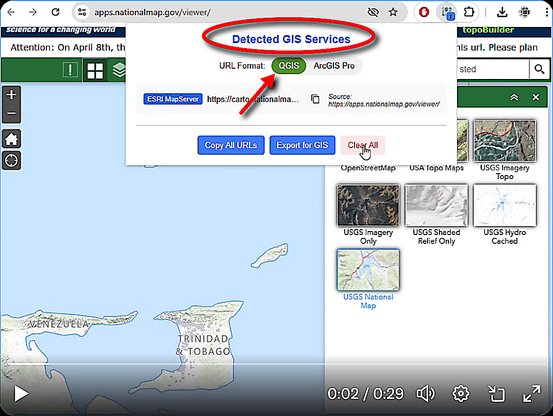Select ArcGIS Pro URL format

(334, 66)
